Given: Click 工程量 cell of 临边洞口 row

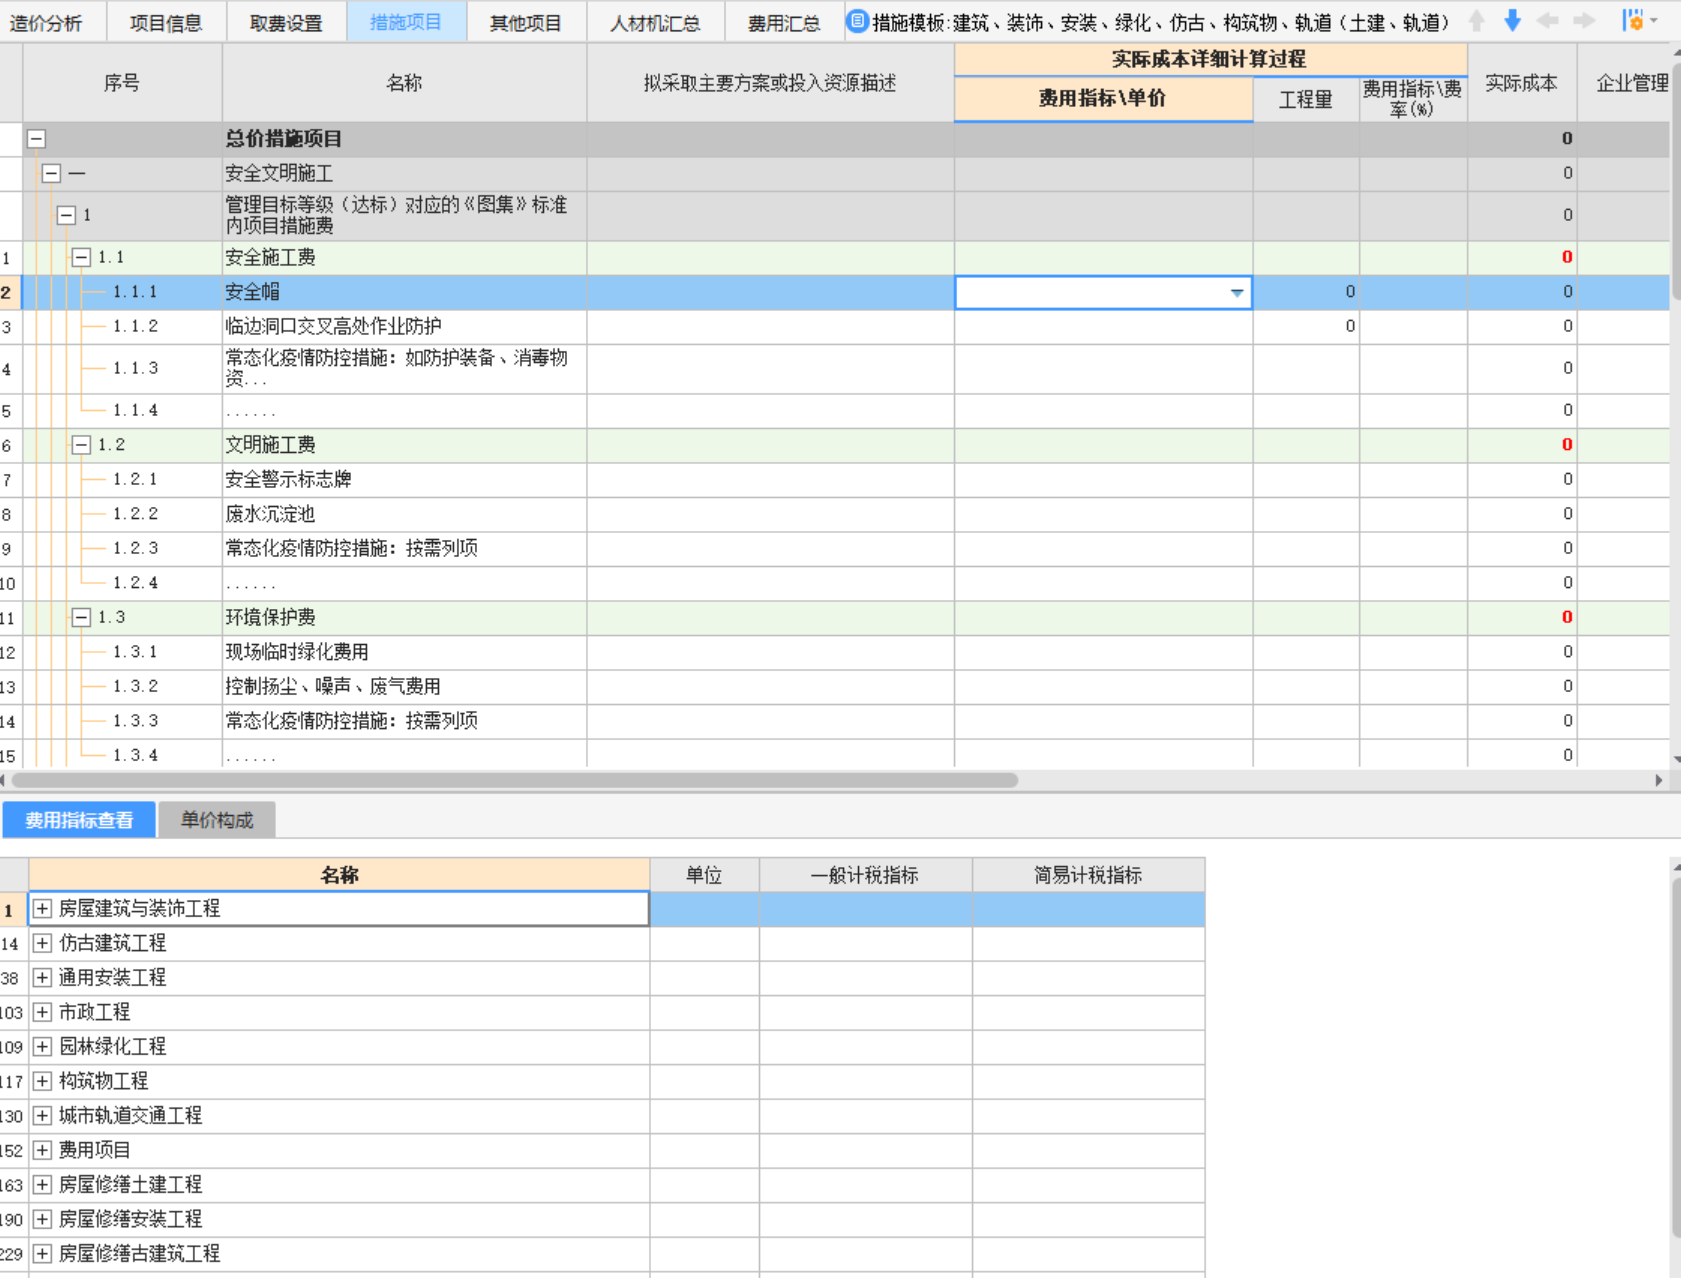Looking at the screenshot, I should [1306, 326].
